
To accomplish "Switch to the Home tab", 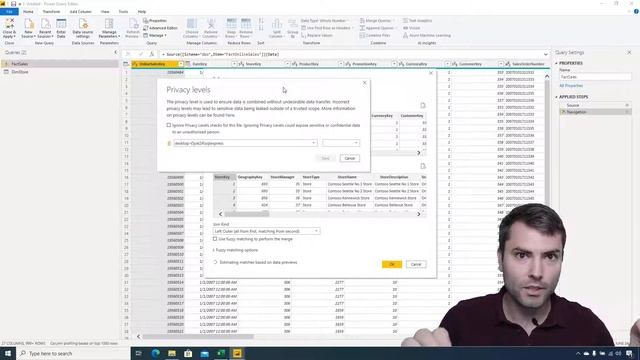I will 28,11.
